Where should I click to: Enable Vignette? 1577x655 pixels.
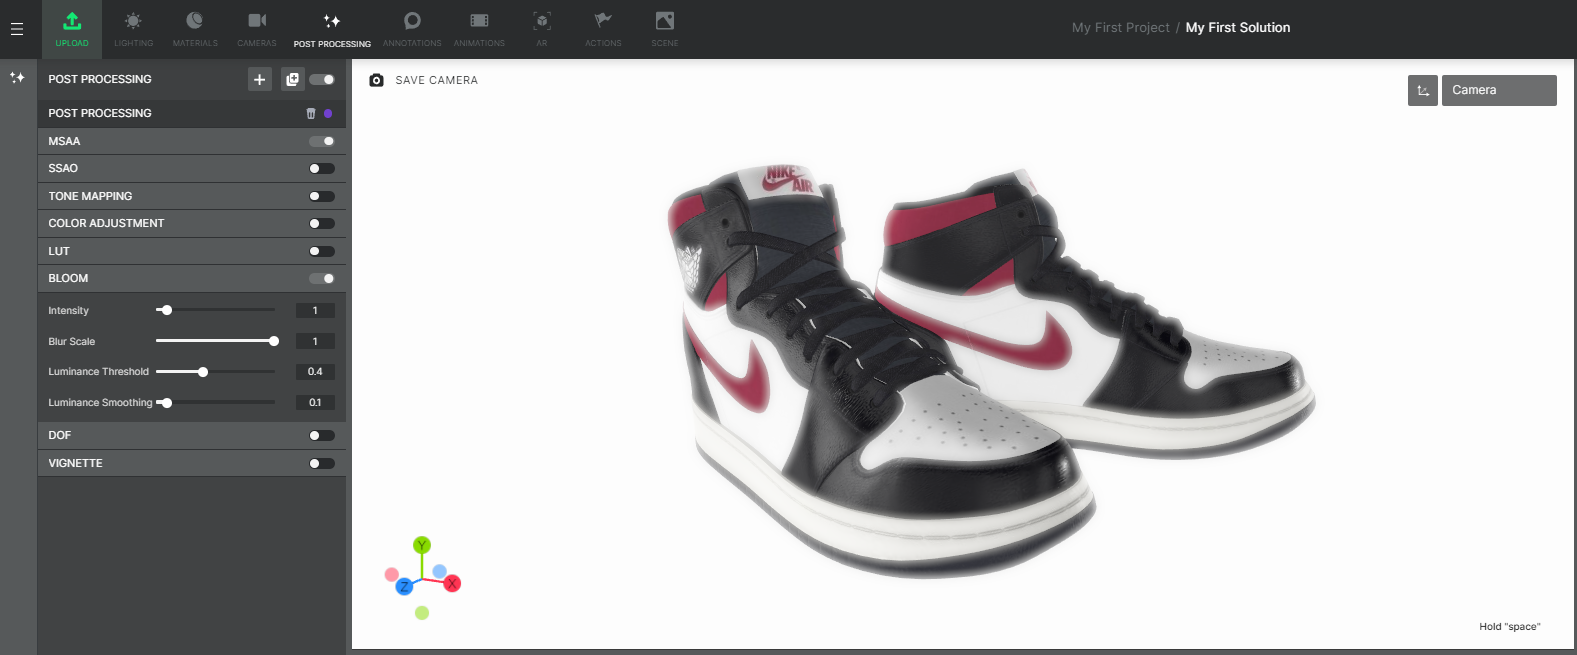coord(322,463)
